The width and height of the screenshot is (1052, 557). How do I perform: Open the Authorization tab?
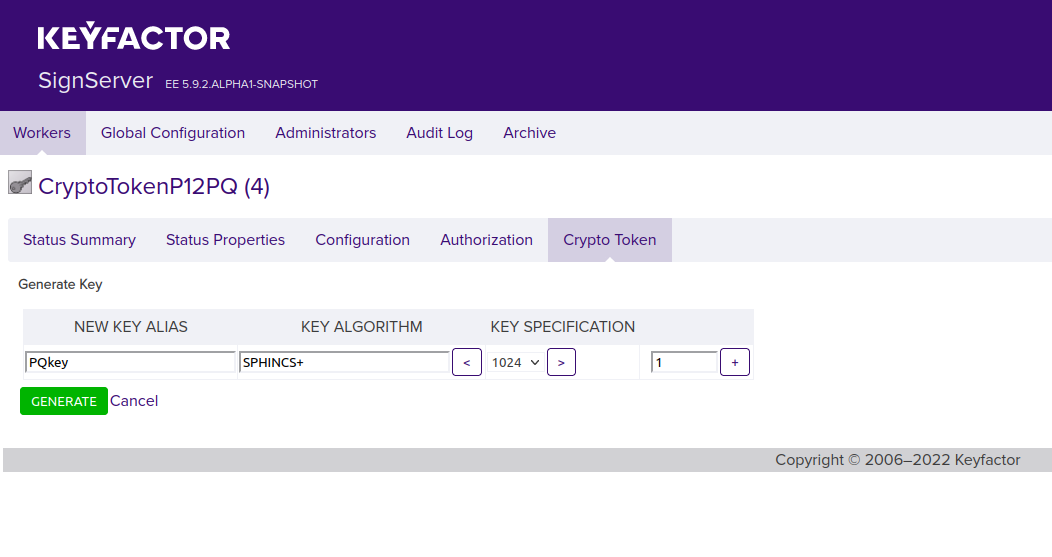(x=486, y=240)
